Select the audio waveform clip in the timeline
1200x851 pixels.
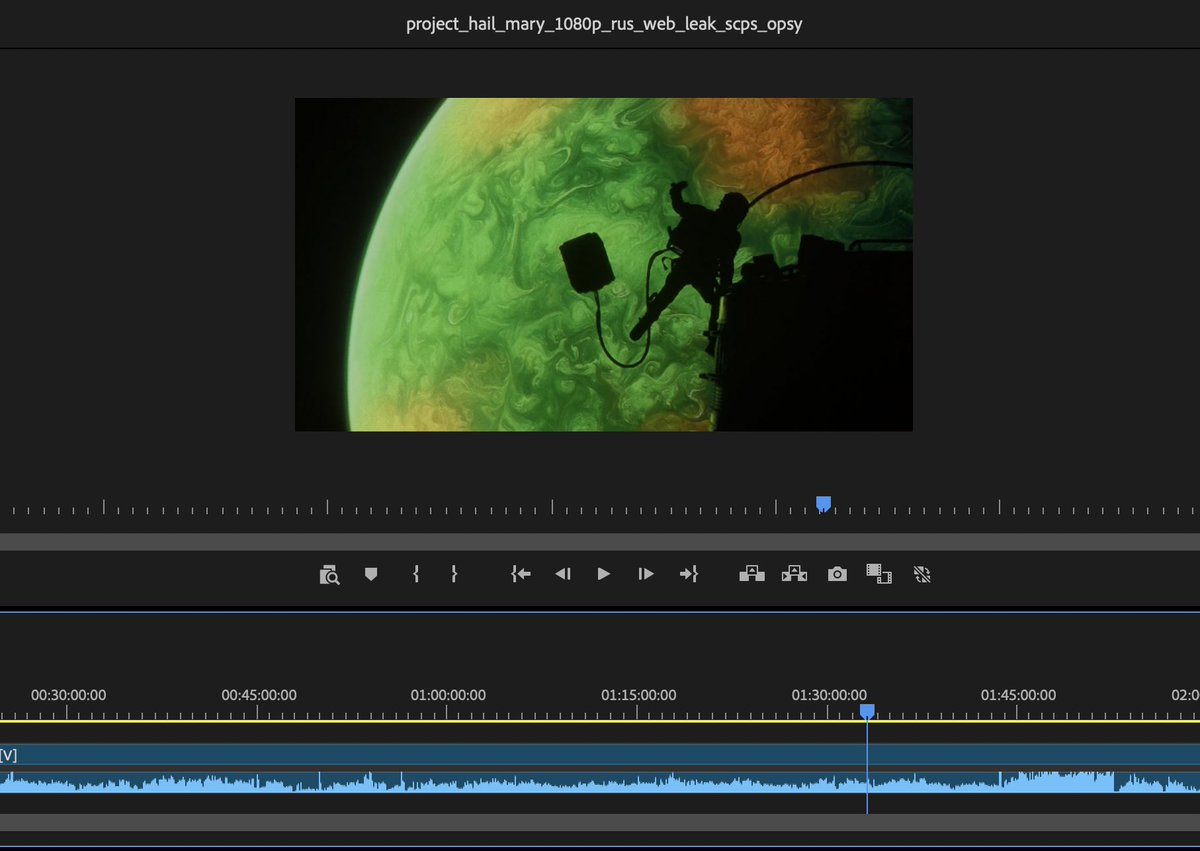(600, 781)
